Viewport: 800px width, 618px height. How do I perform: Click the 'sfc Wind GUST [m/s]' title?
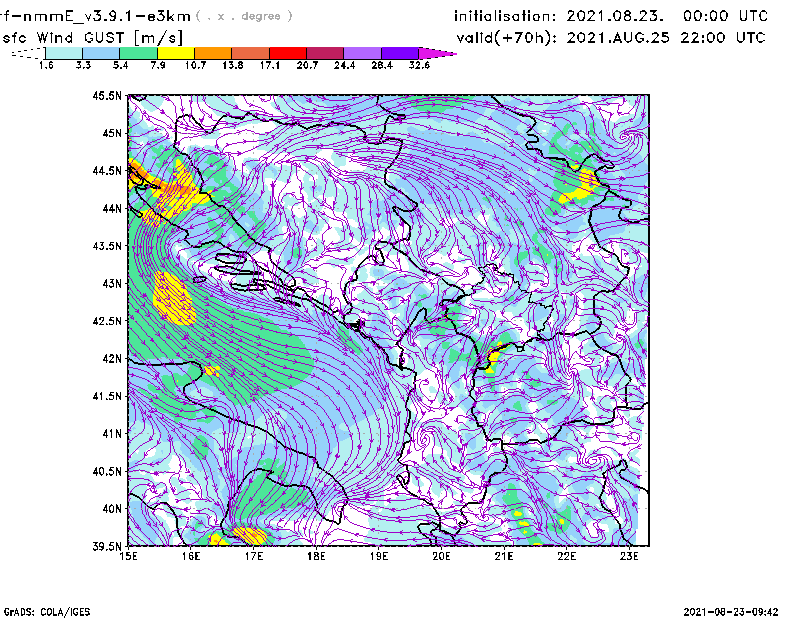point(92,38)
